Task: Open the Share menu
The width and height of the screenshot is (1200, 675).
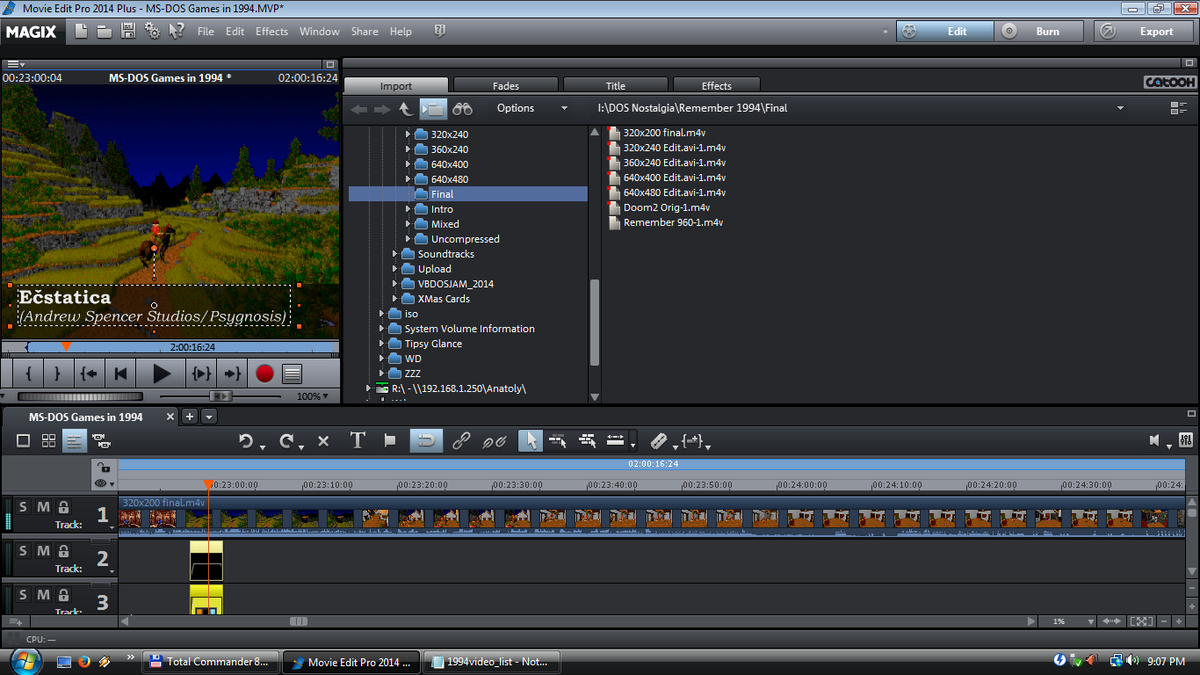Action: click(x=364, y=31)
